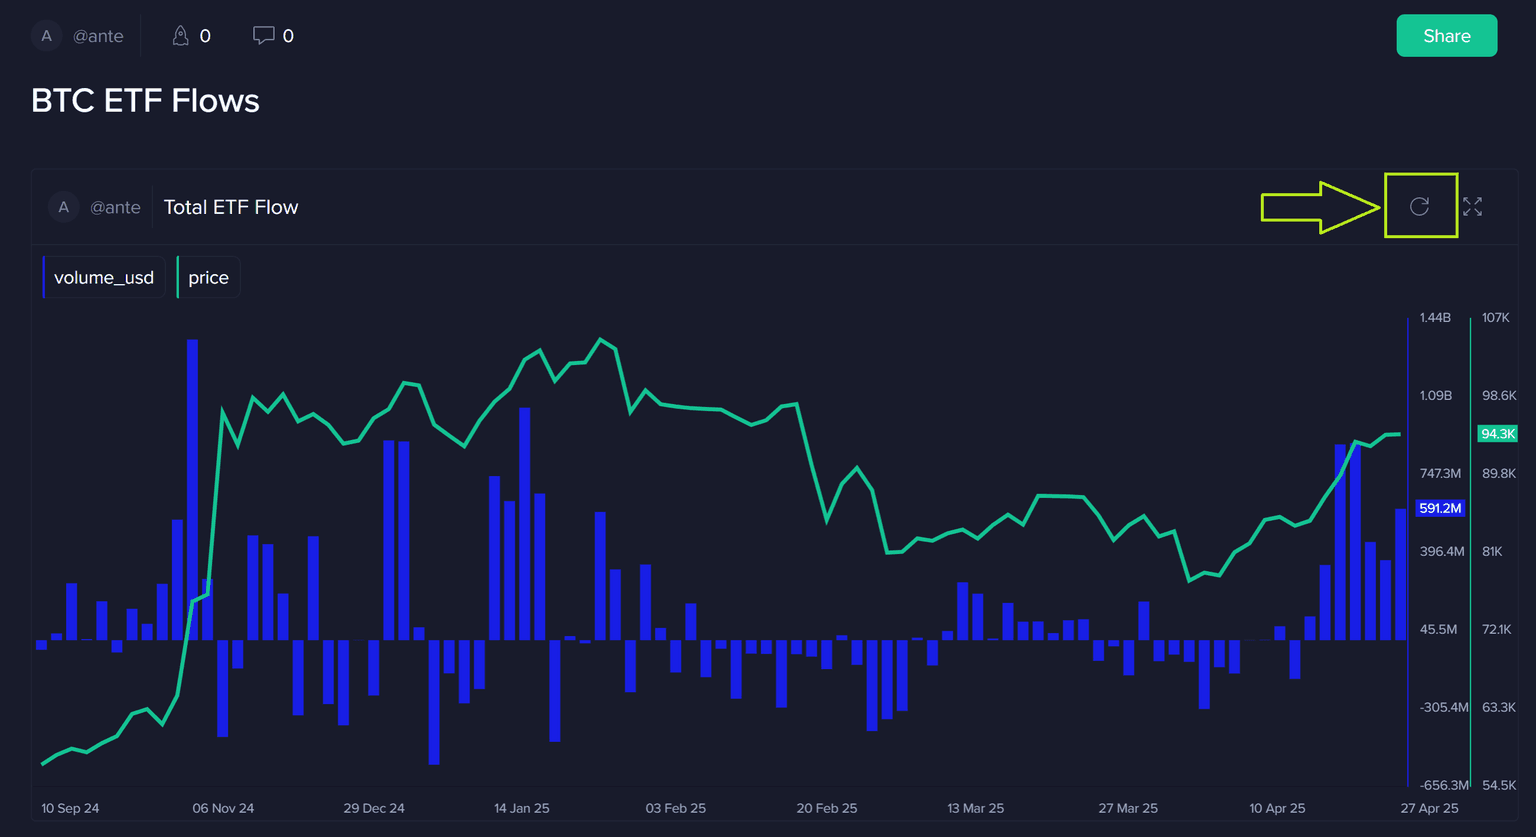
Task: Click the Total ETF Flow chart title
Action: (x=231, y=207)
